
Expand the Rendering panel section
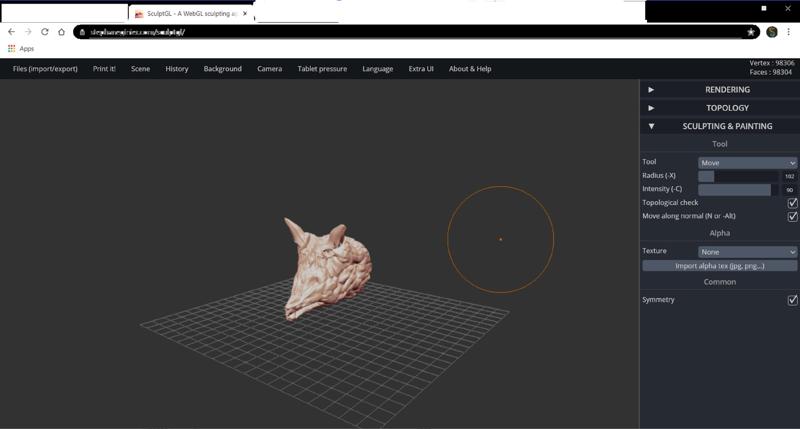tap(719, 89)
